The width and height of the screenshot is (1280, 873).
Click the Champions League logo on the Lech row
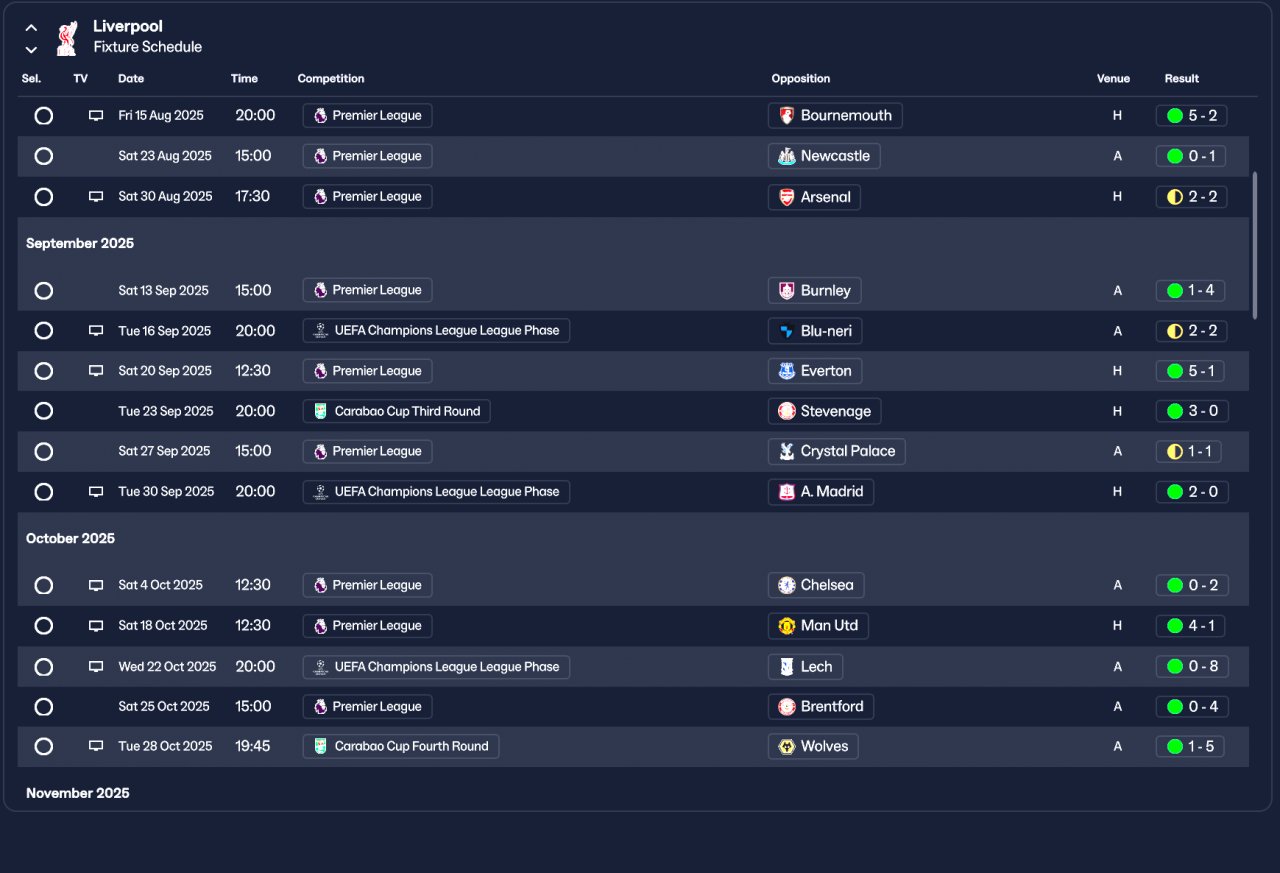320,667
